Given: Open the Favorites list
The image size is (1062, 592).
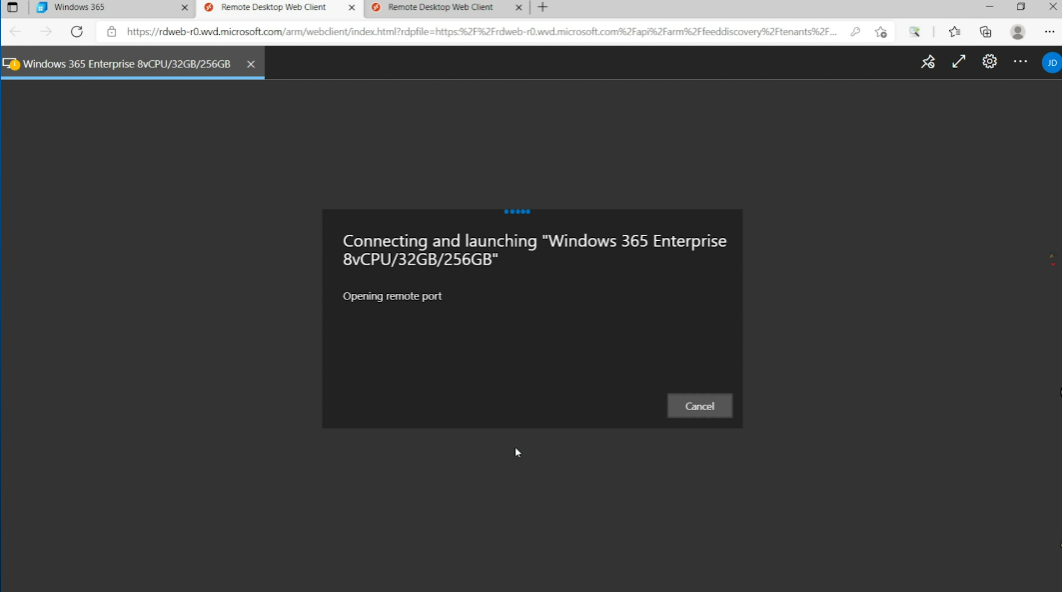Looking at the screenshot, I should pyautogui.click(x=954, y=32).
